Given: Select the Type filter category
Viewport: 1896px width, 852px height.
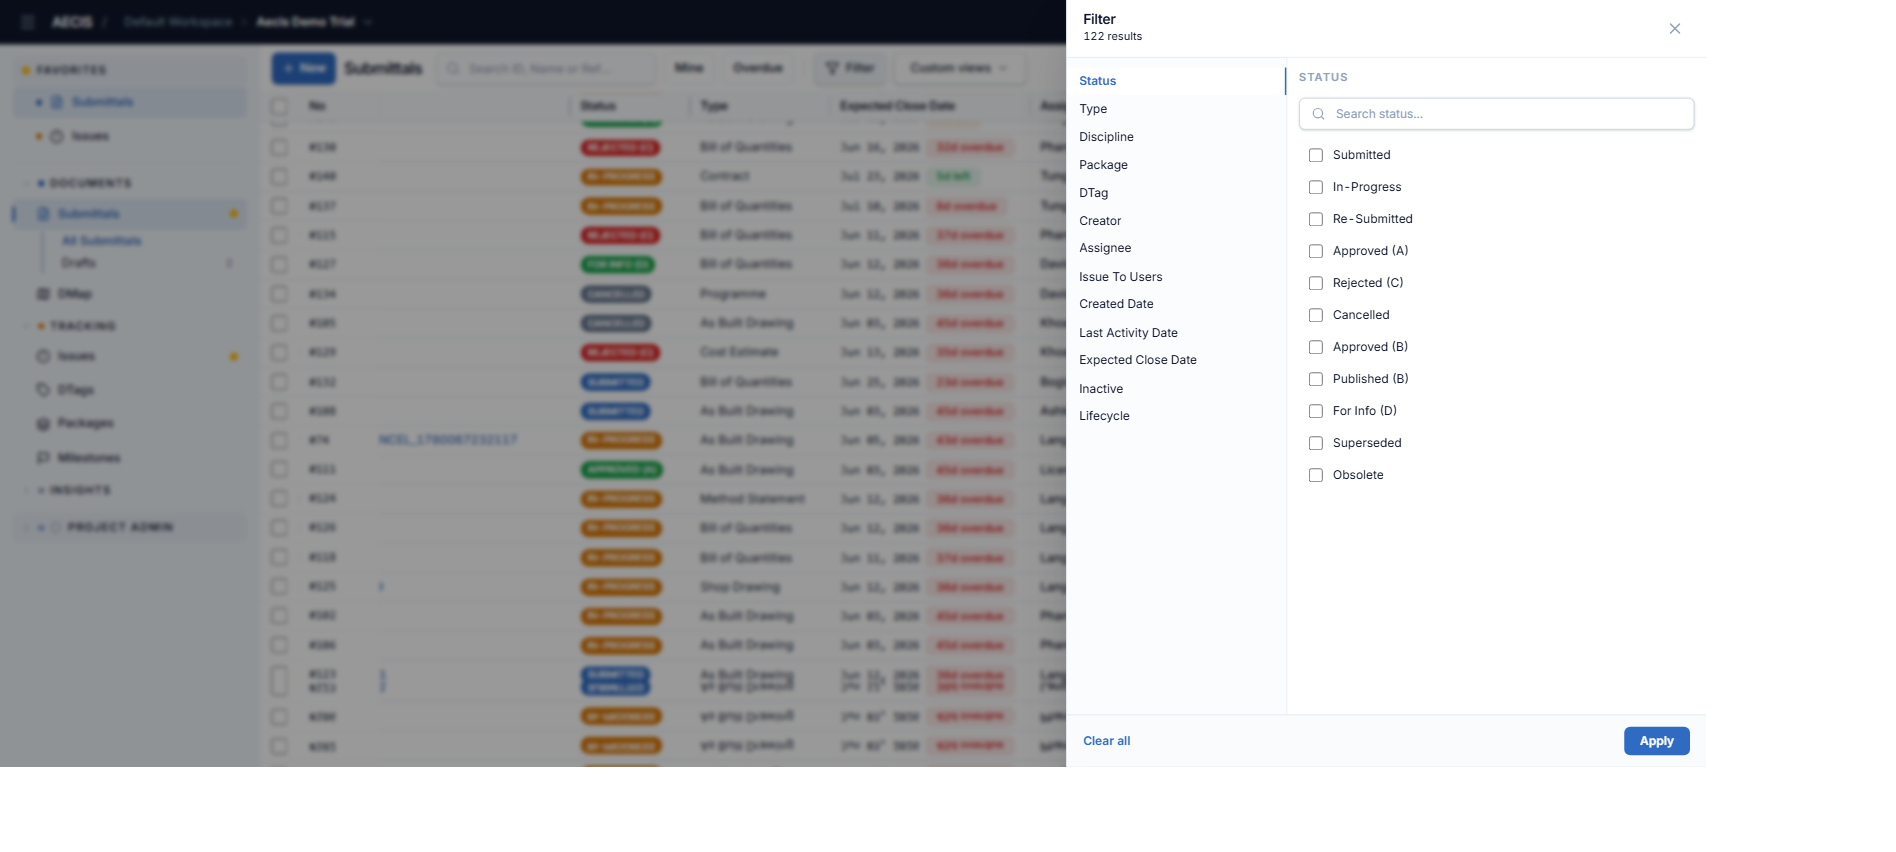Looking at the screenshot, I should point(1176,109).
